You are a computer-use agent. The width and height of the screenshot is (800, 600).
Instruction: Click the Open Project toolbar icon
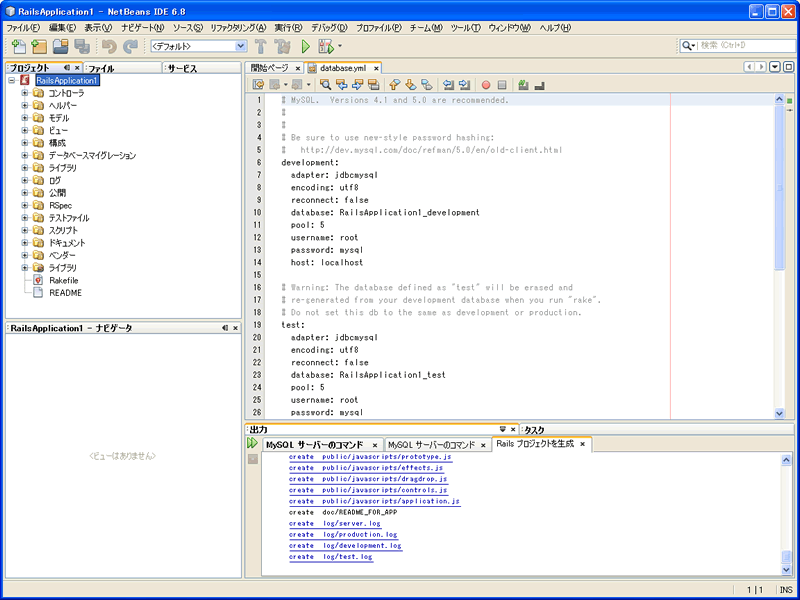(61, 46)
